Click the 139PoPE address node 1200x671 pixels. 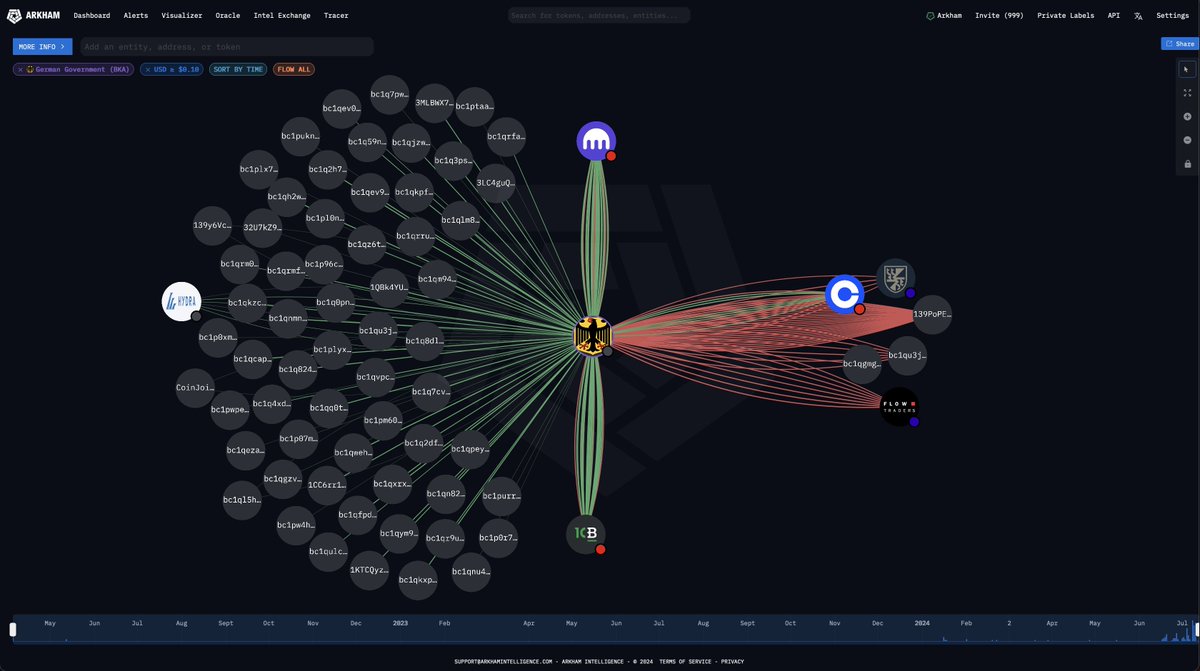coord(932,314)
